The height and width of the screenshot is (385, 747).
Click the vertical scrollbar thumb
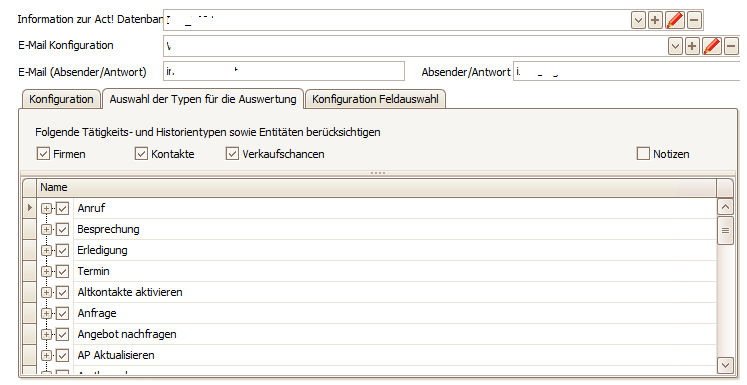[x=725, y=230]
